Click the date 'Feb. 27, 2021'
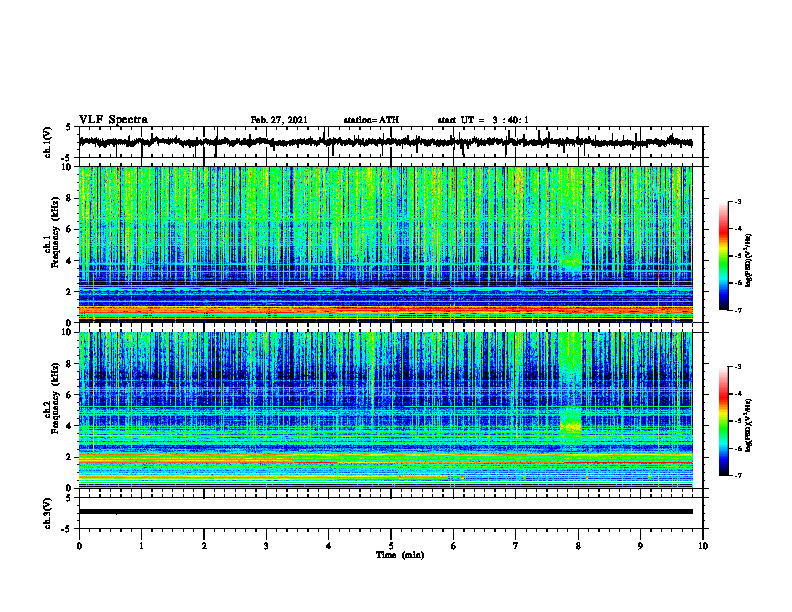This screenshot has width=792, height=612. [279, 120]
